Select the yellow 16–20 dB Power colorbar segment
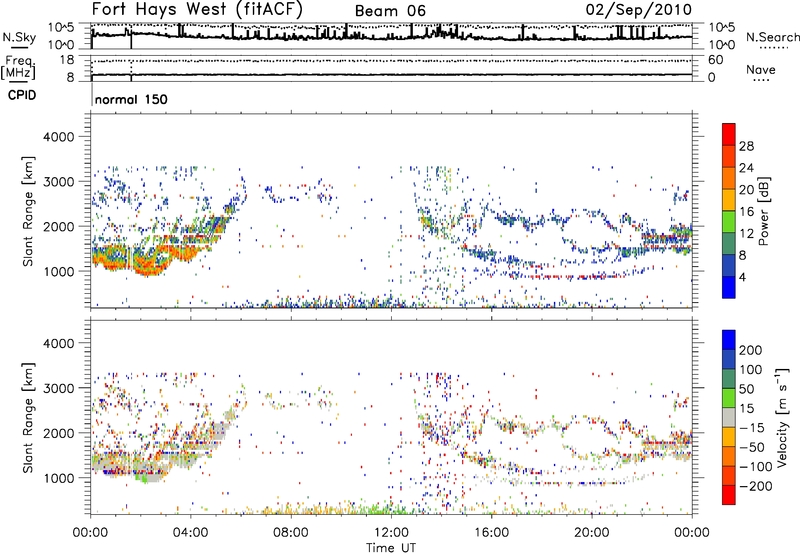 click(729, 200)
